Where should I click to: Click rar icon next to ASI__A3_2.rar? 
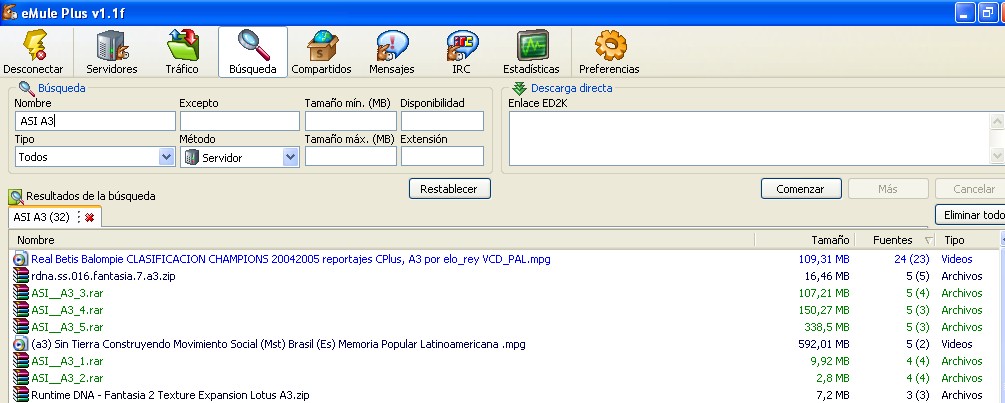coord(21,378)
